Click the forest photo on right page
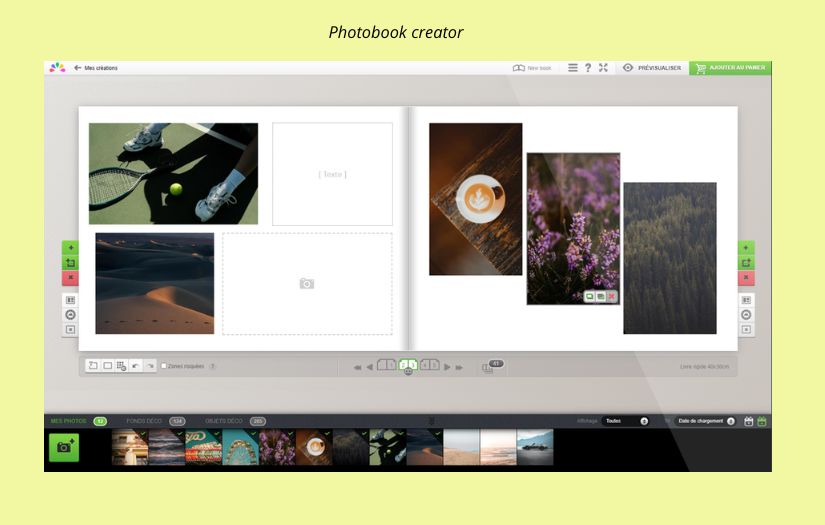Image resolution: width=825 pixels, height=525 pixels. [670, 258]
